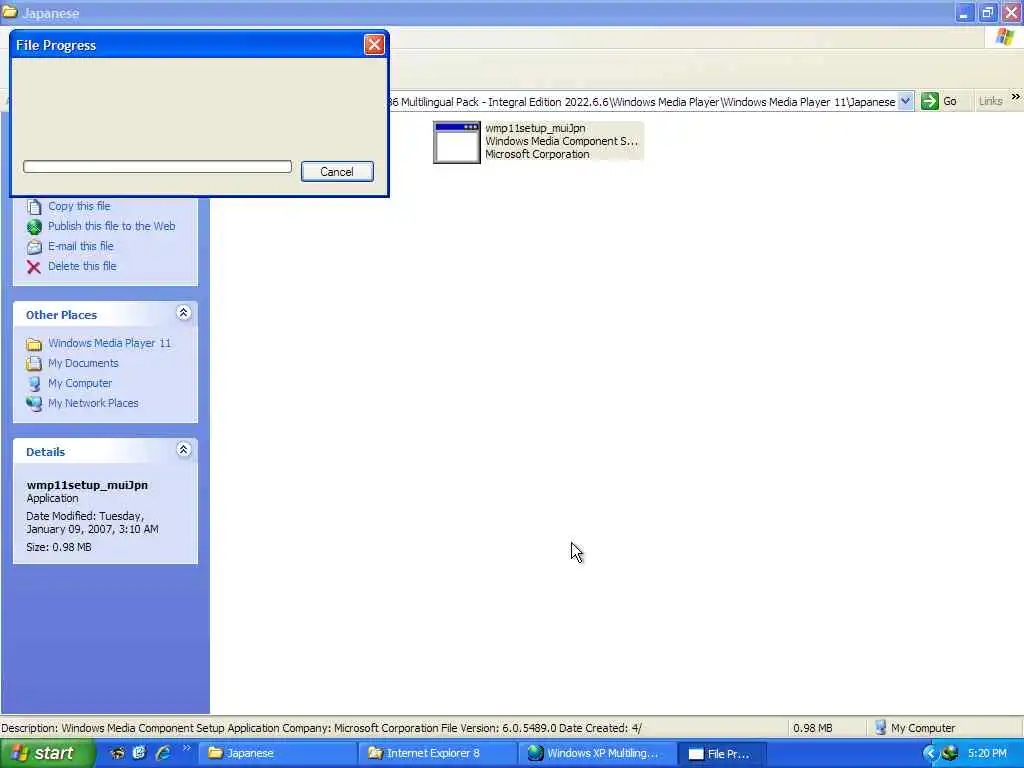The height and width of the screenshot is (768, 1024).
Task: Open My Computer in Other Places
Action: pyautogui.click(x=80, y=383)
